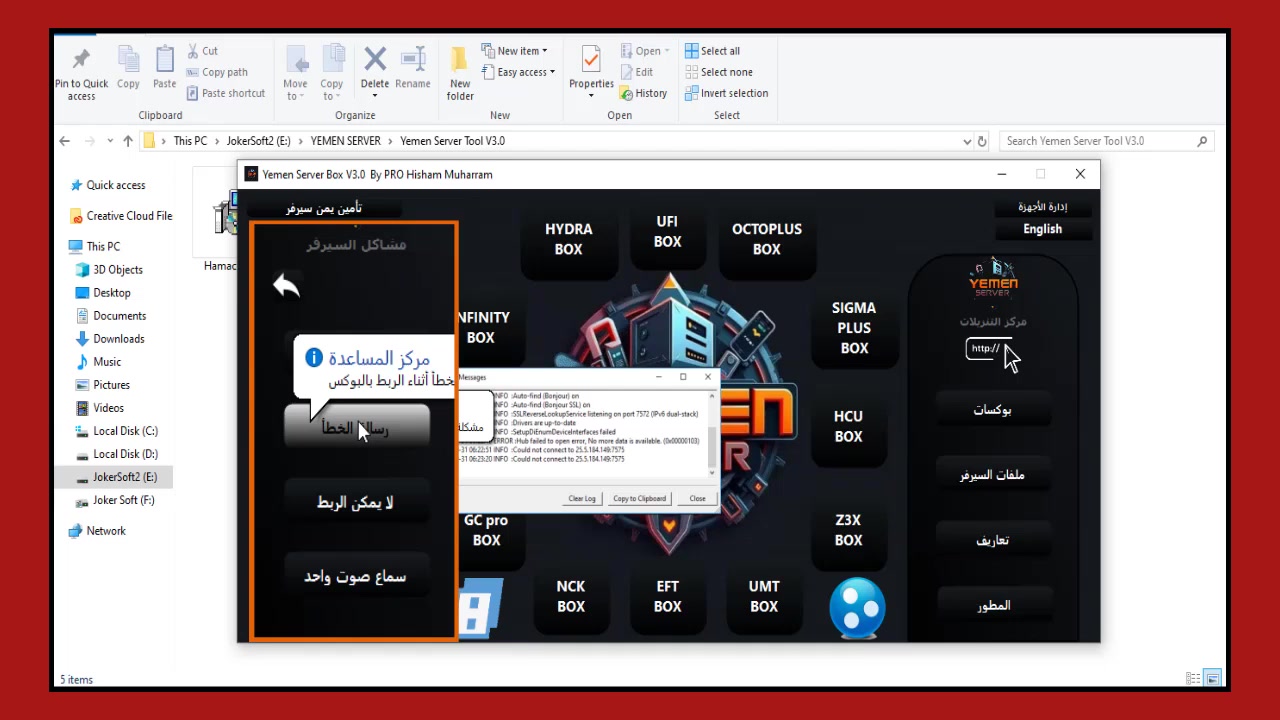Select Joker Soft (F:) drive in the sidebar

pos(115,499)
